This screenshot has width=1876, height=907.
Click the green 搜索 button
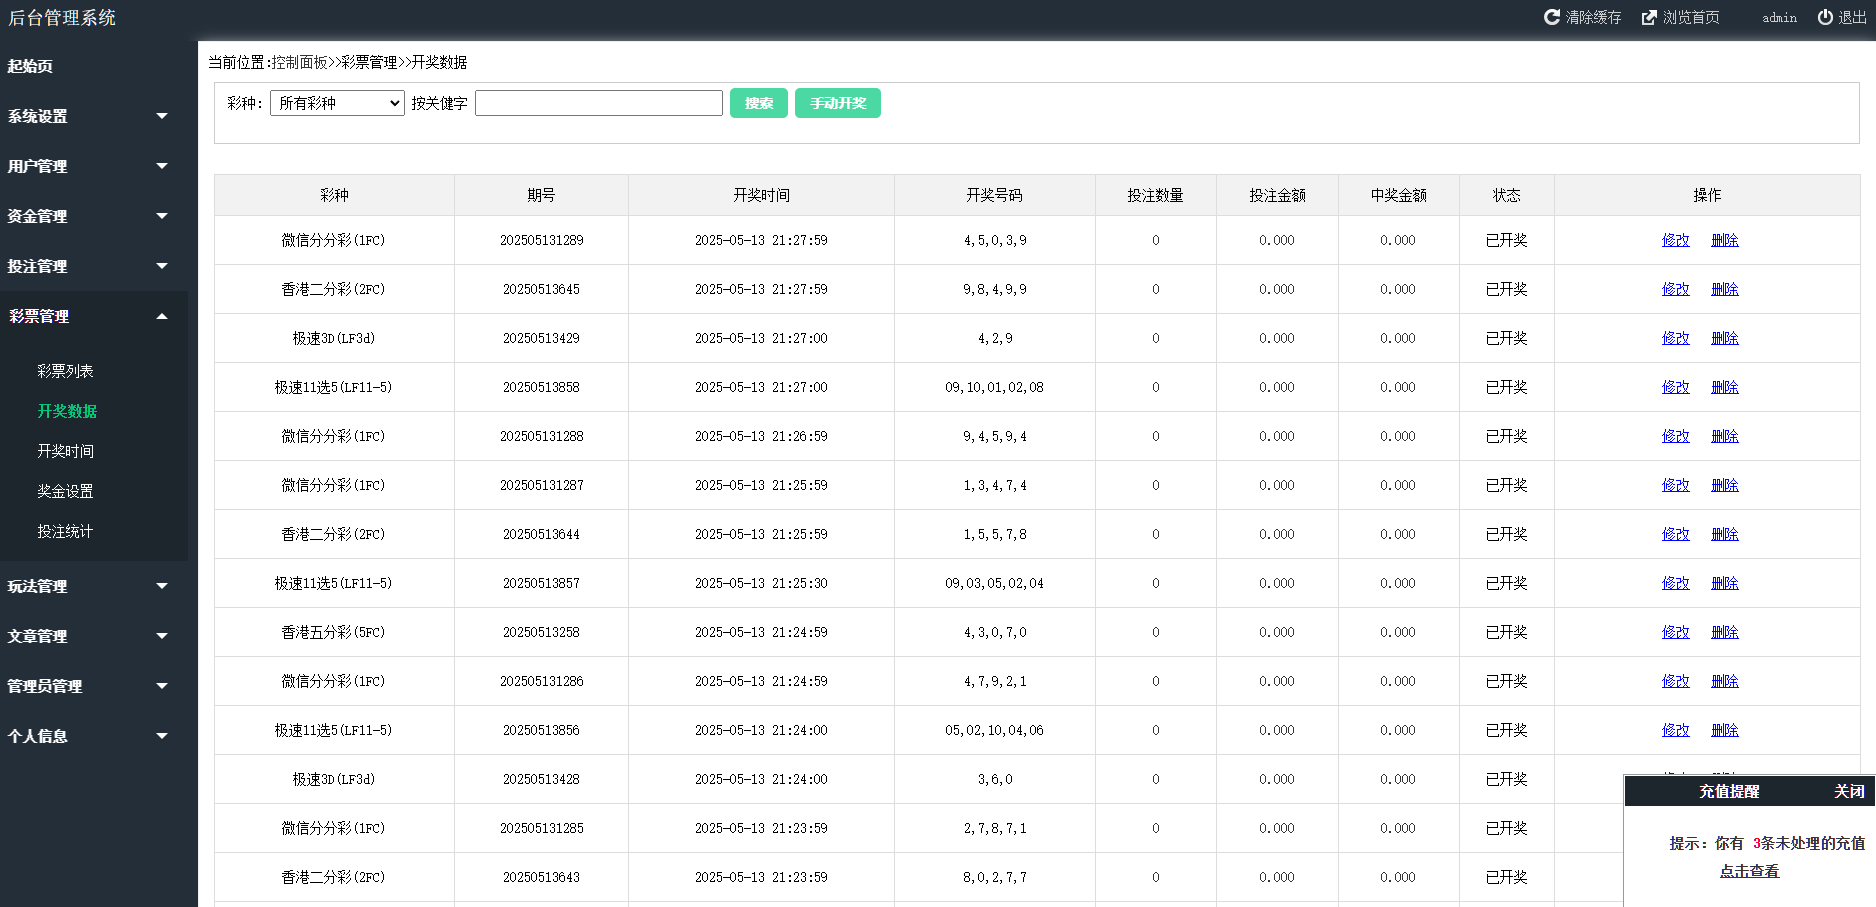click(758, 103)
